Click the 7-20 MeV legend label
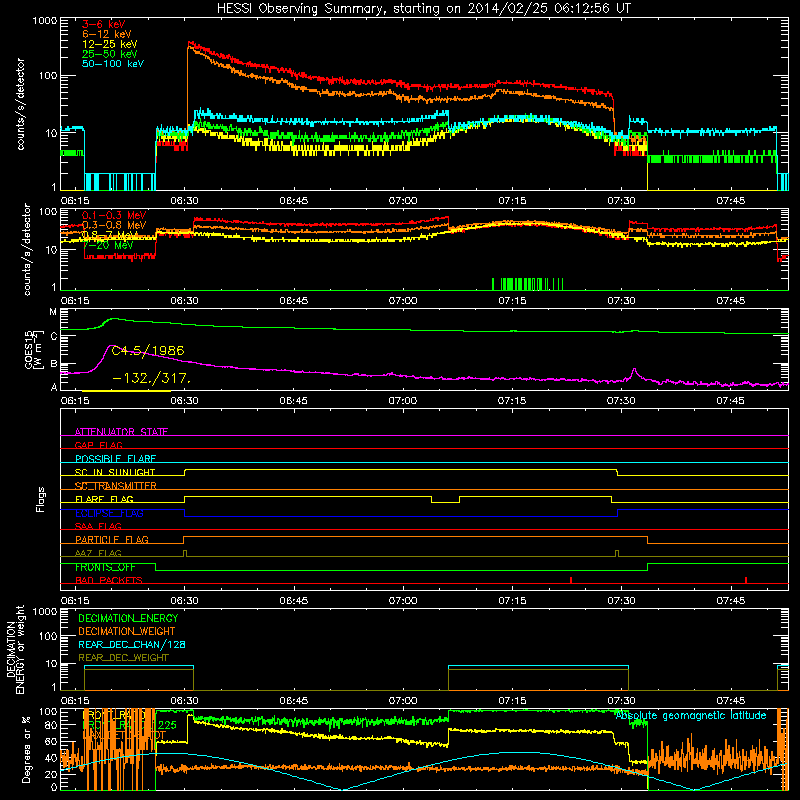The width and height of the screenshot is (800, 800). click(108, 245)
